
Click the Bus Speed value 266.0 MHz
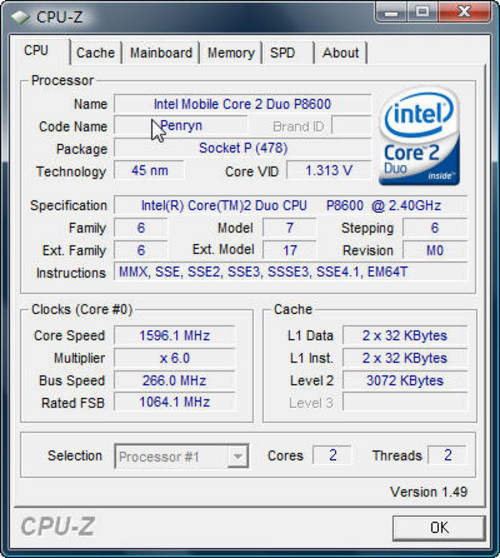tap(174, 380)
